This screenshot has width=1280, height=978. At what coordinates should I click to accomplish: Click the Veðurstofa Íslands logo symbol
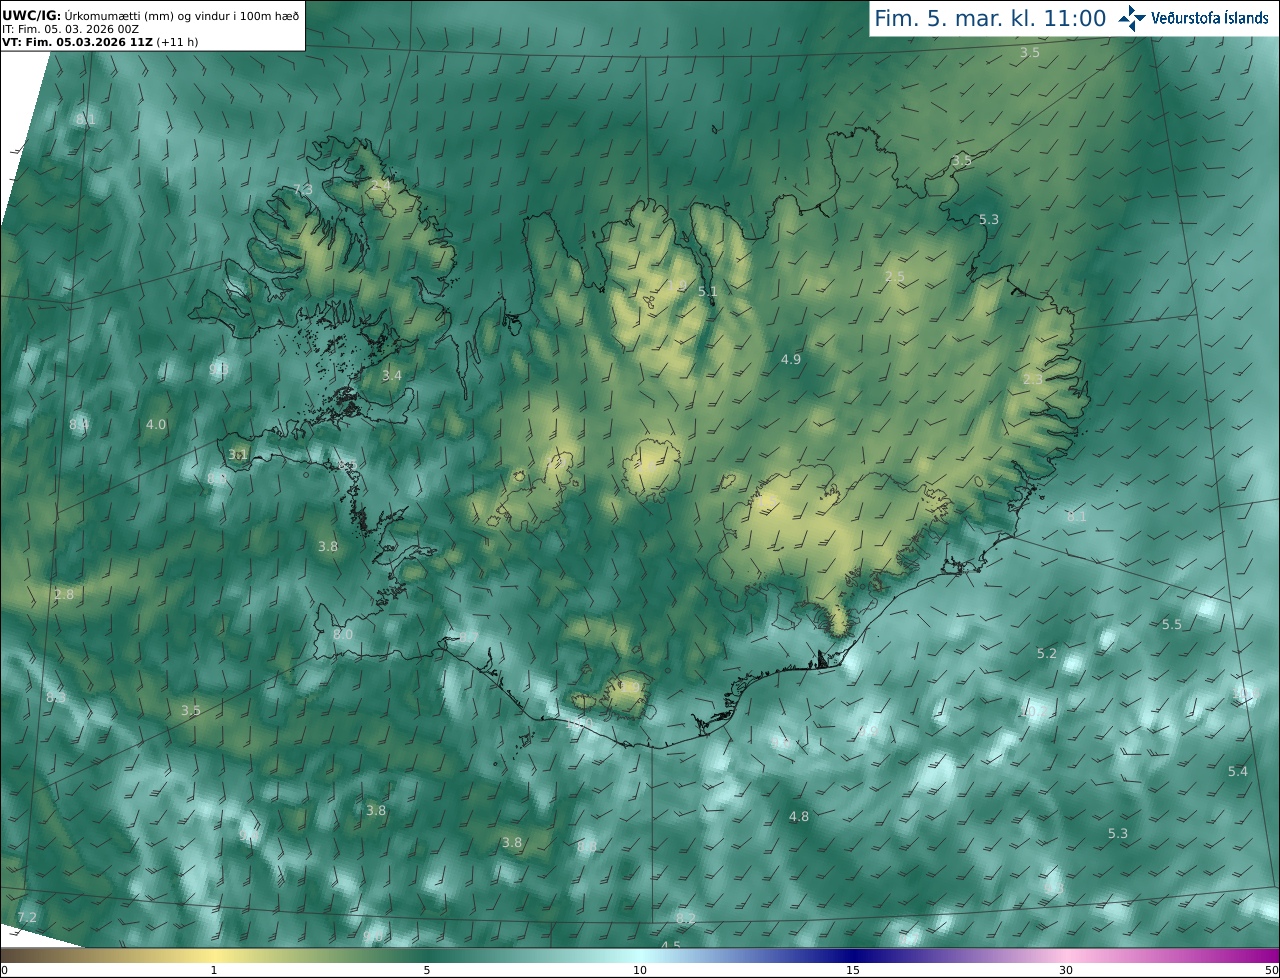[1132, 18]
